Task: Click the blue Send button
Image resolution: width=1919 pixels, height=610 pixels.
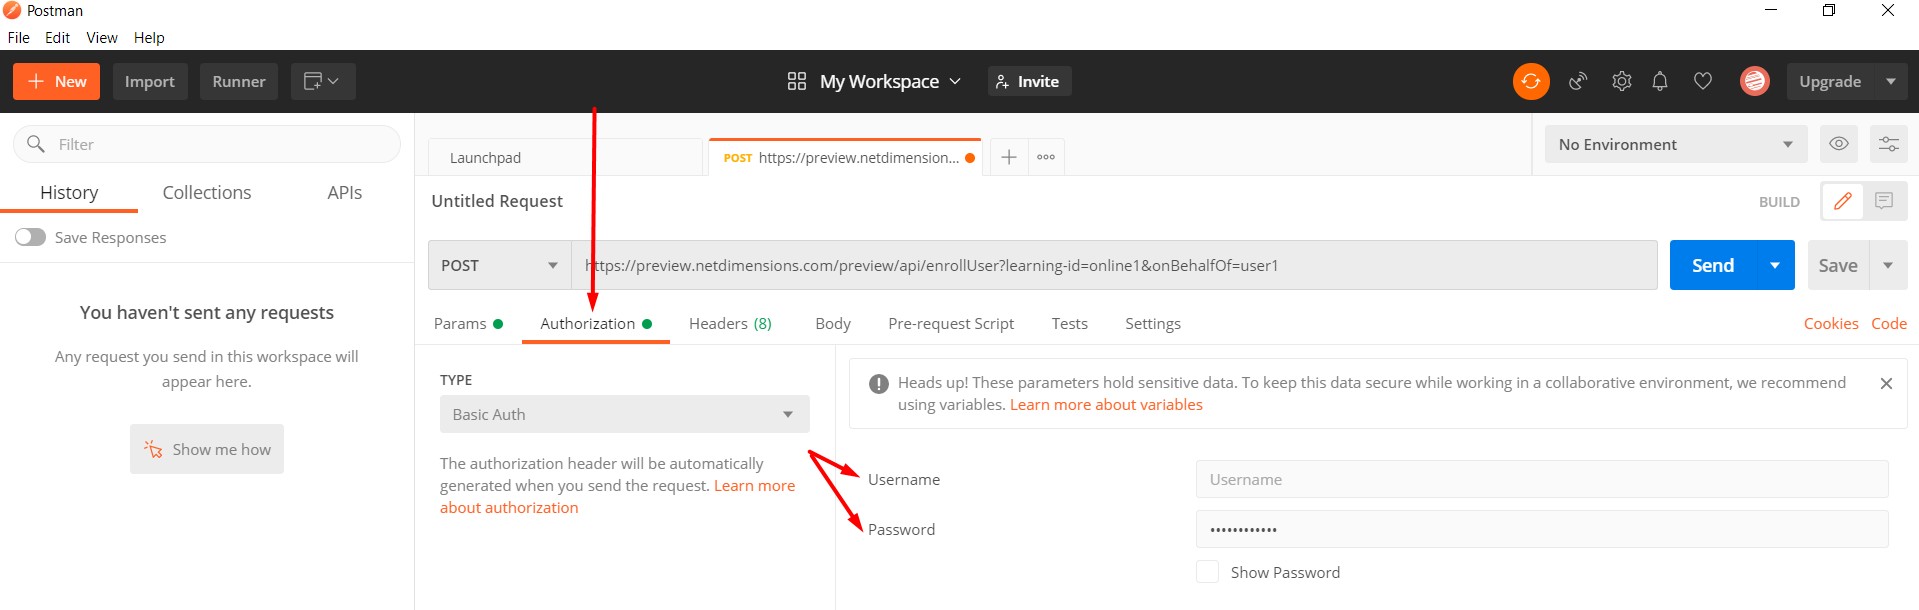Action: [x=1713, y=265]
